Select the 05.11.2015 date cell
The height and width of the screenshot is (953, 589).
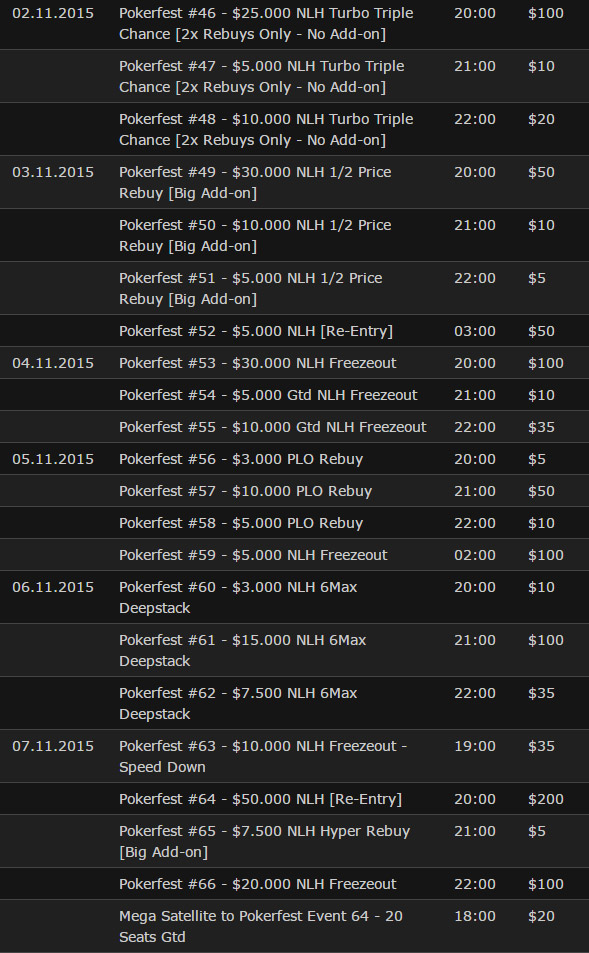coord(53,459)
